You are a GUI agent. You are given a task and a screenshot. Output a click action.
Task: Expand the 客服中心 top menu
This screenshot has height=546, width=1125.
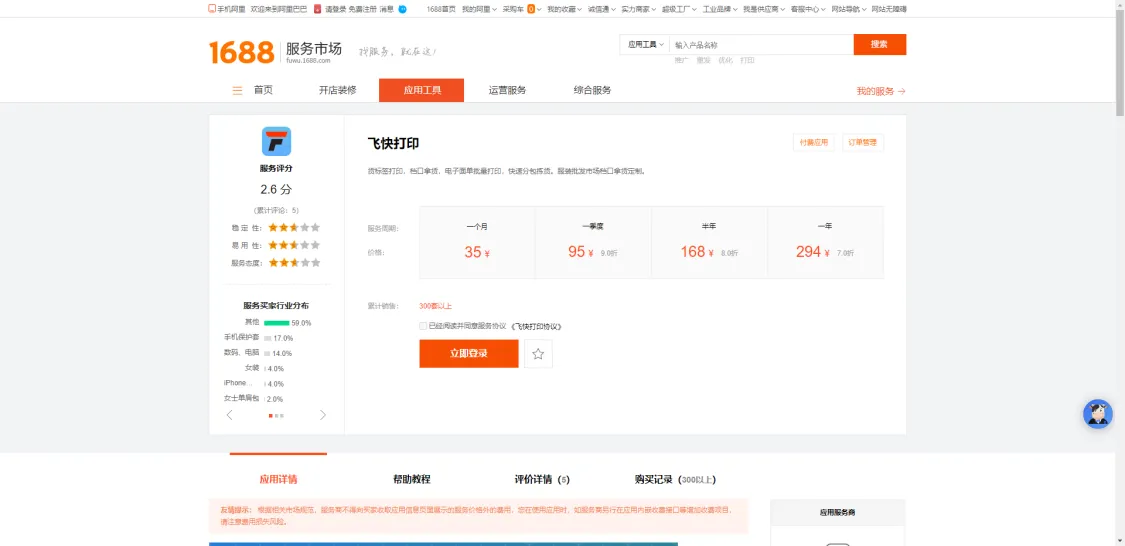[807, 9]
